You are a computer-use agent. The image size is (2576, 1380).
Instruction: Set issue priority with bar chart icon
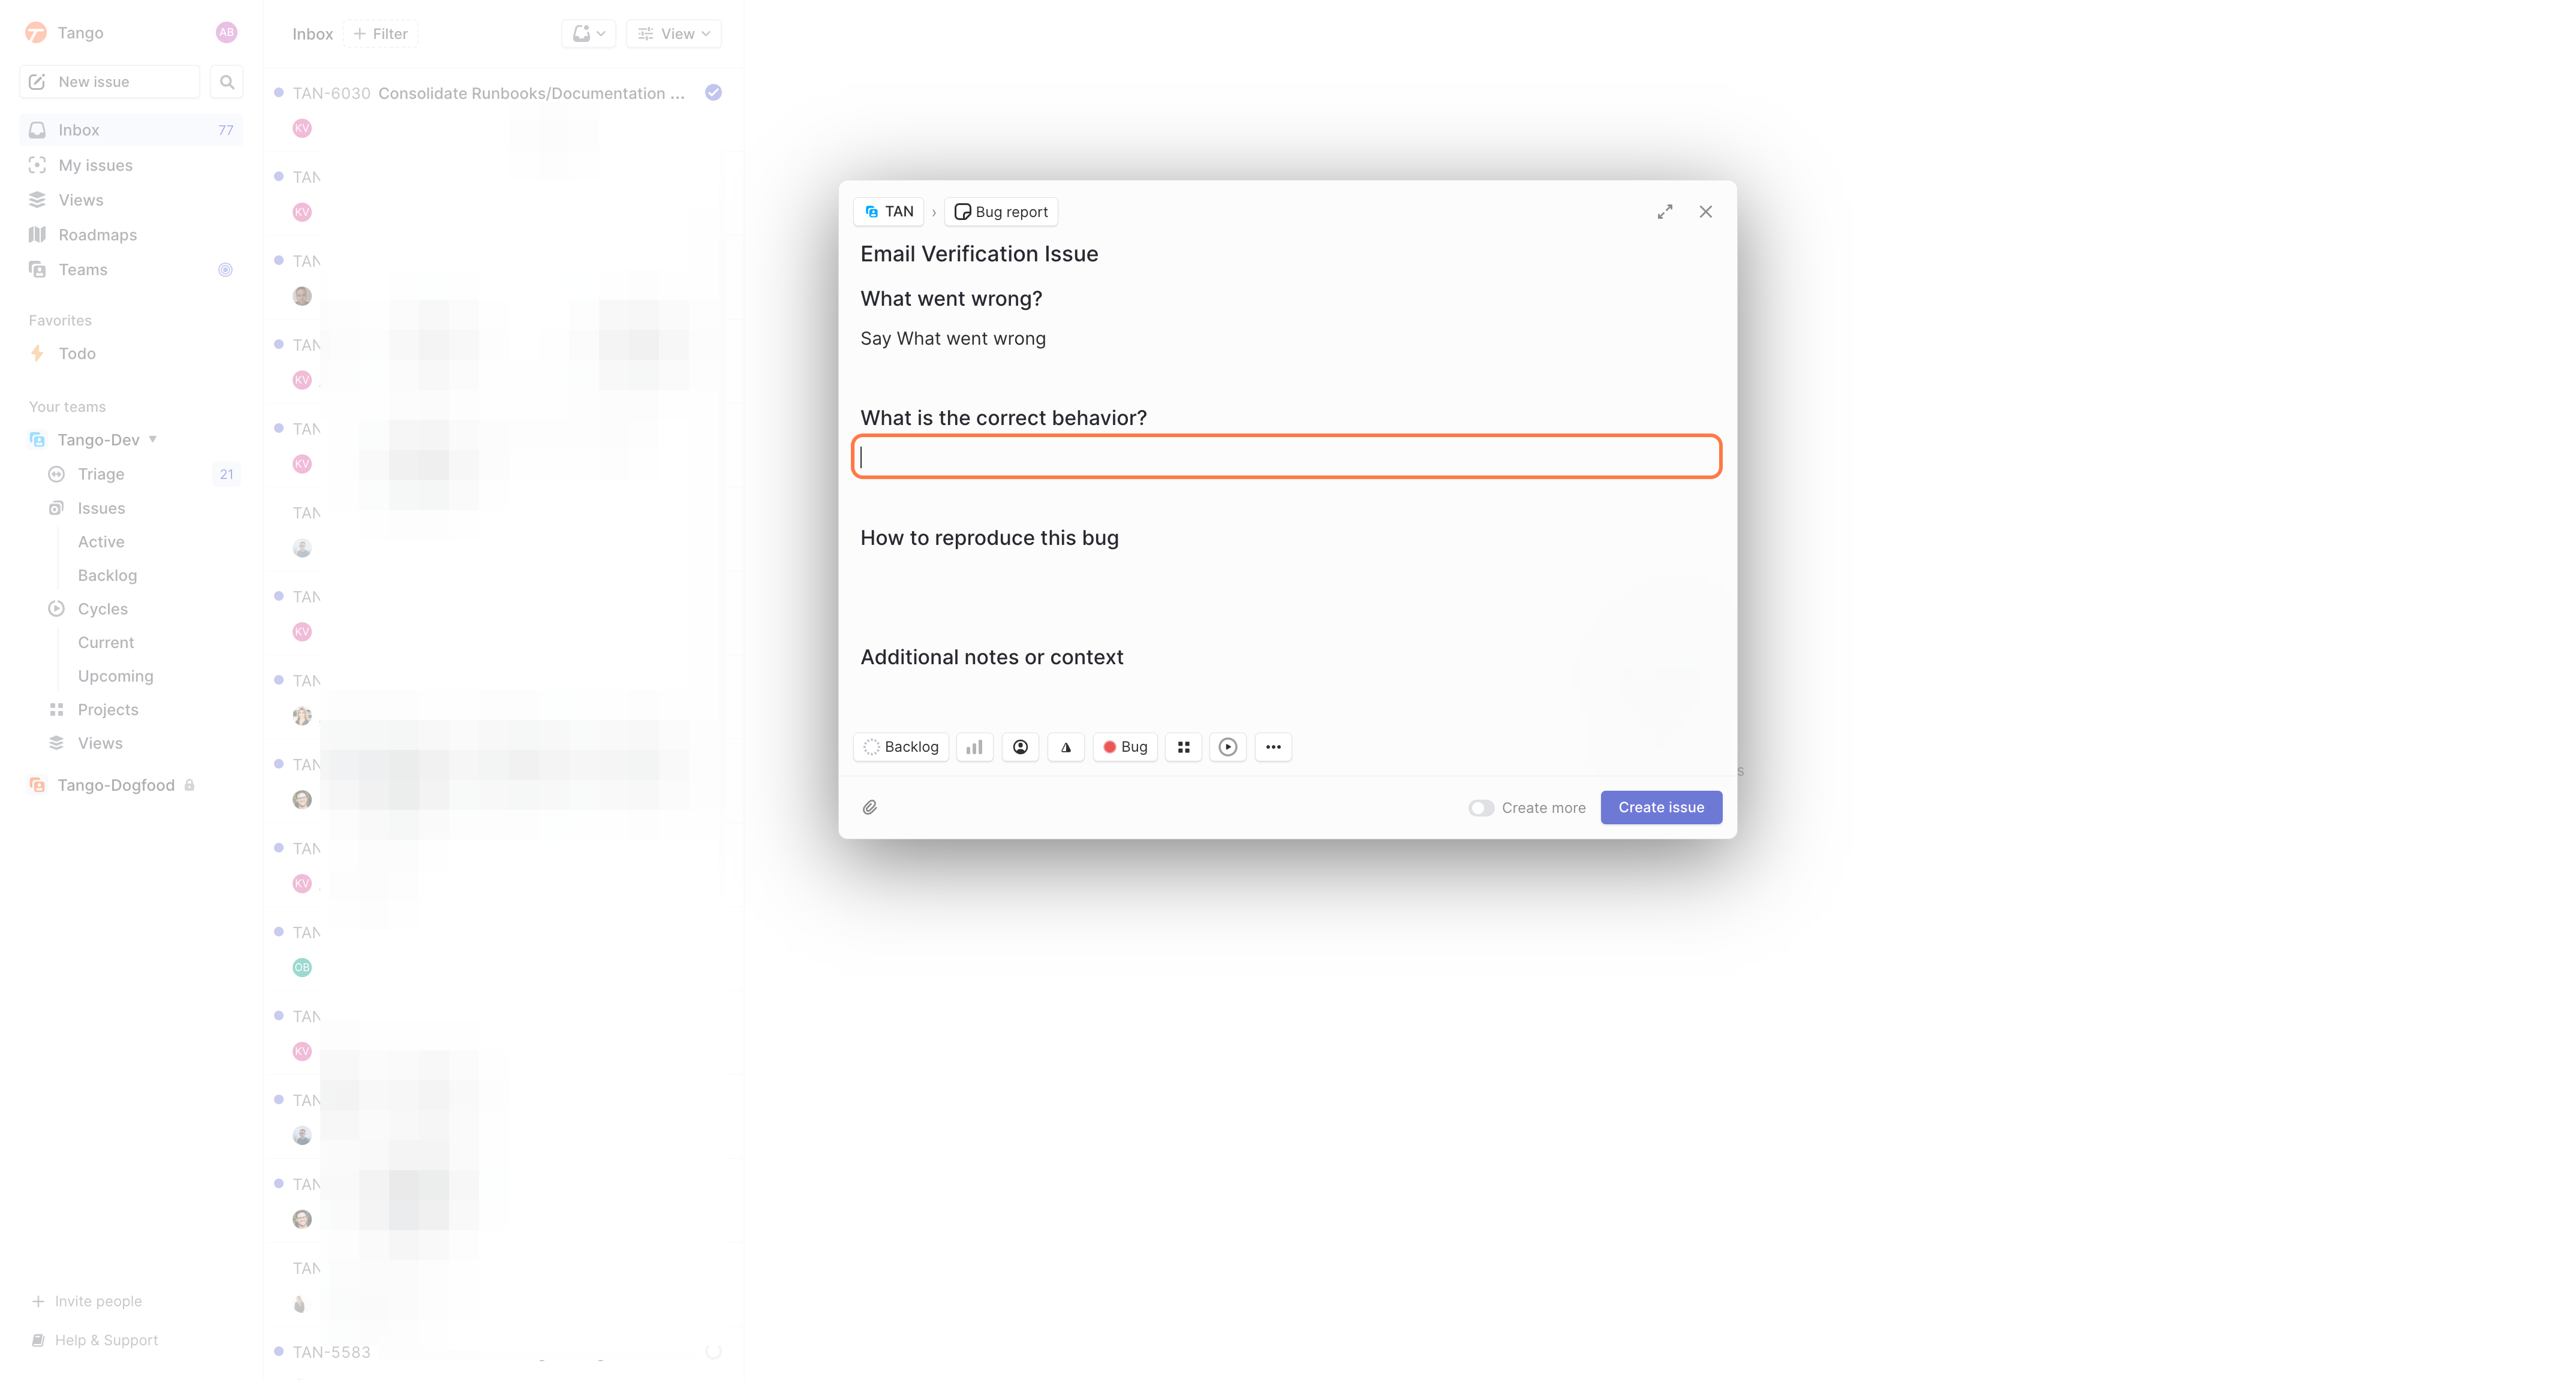974,747
